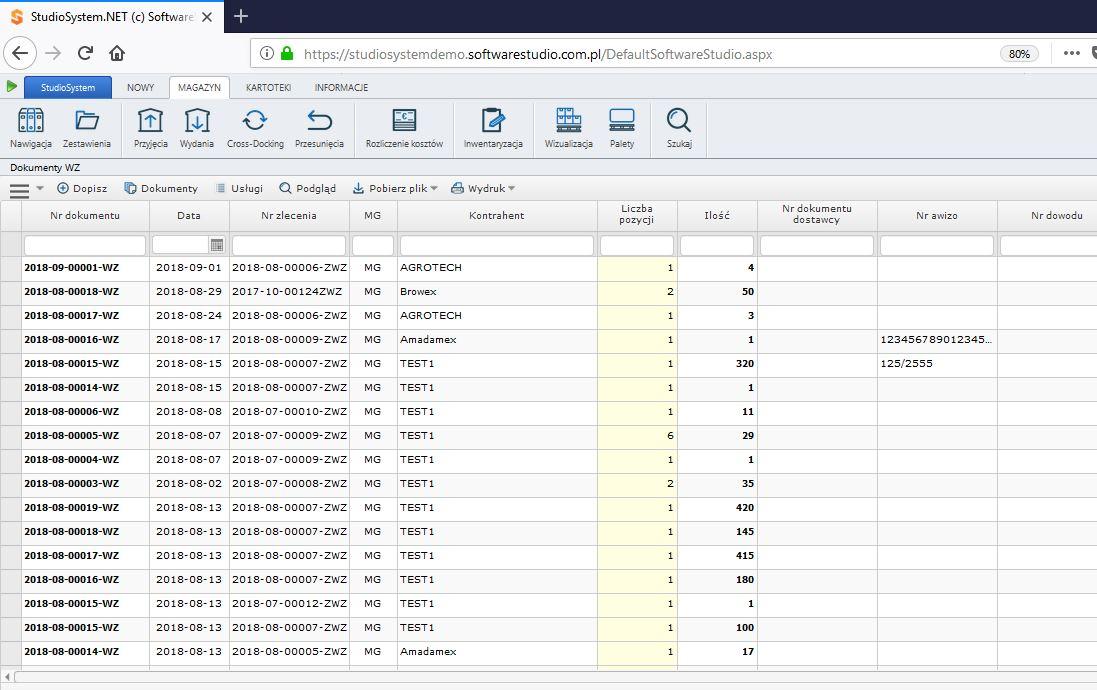The width and height of the screenshot is (1097, 690).
Task: Open the Zestawienia folder icon
Action: pos(86,128)
